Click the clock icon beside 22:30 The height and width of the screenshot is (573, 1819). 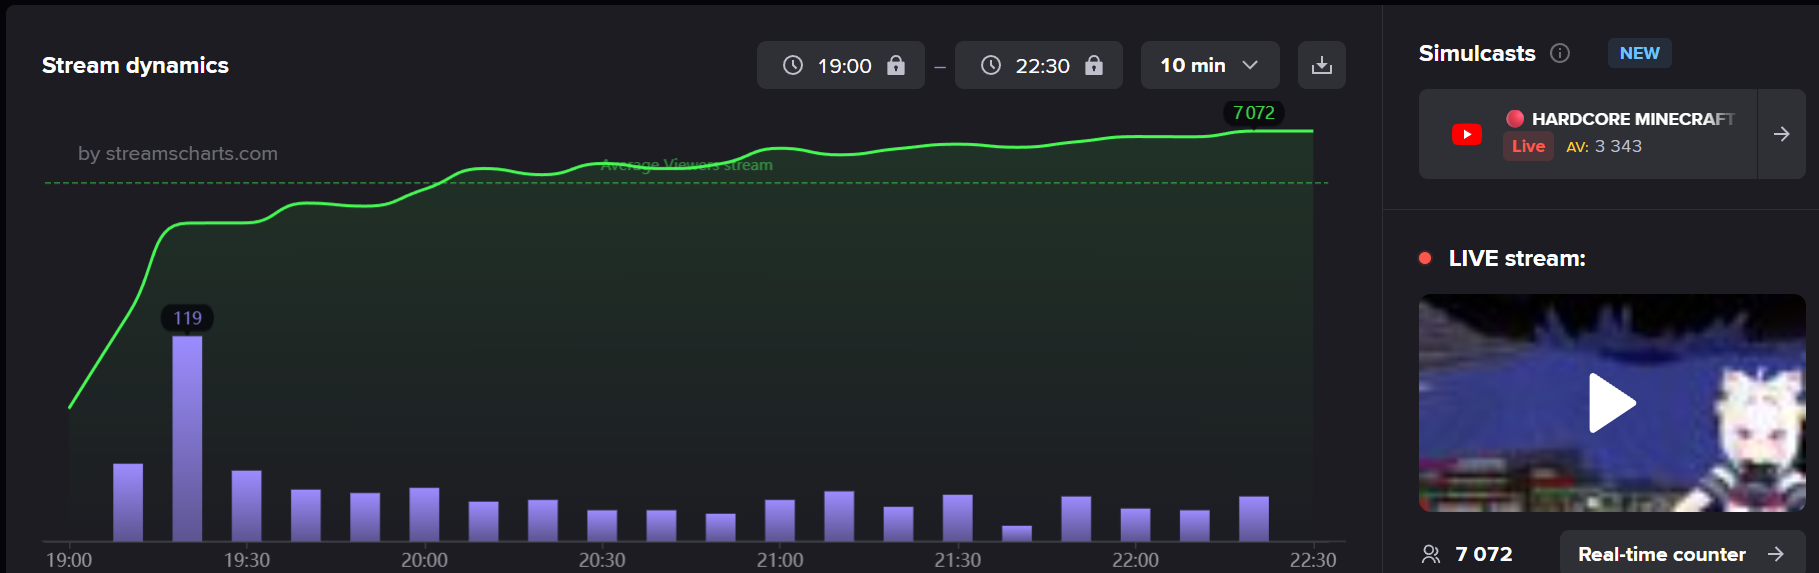991,65
